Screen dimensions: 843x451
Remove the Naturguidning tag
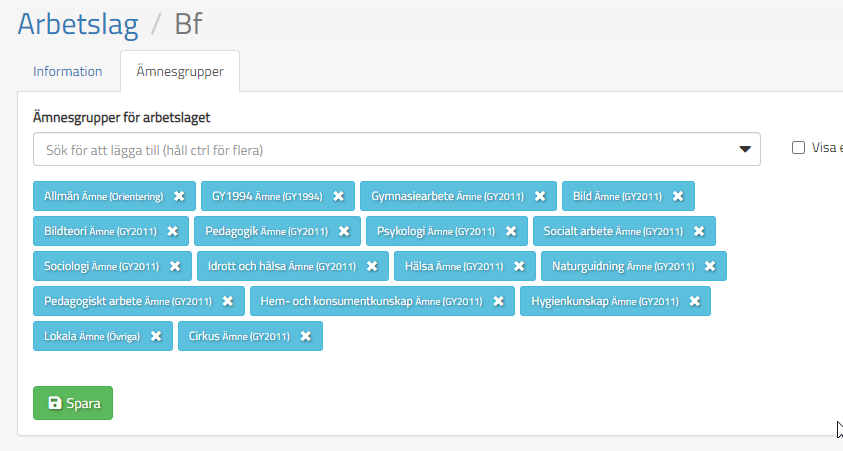710,266
